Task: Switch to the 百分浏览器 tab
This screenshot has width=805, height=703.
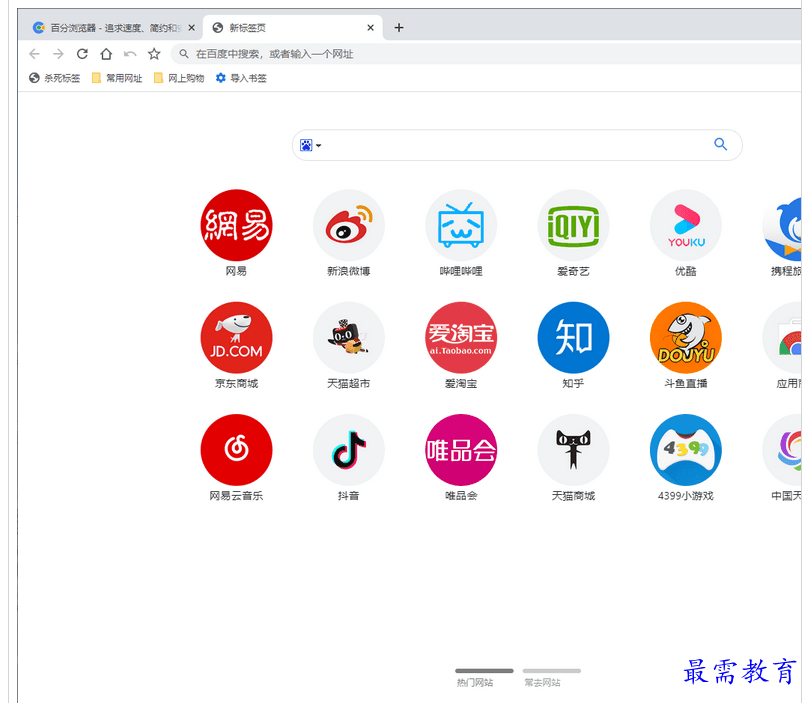Action: click(108, 28)
